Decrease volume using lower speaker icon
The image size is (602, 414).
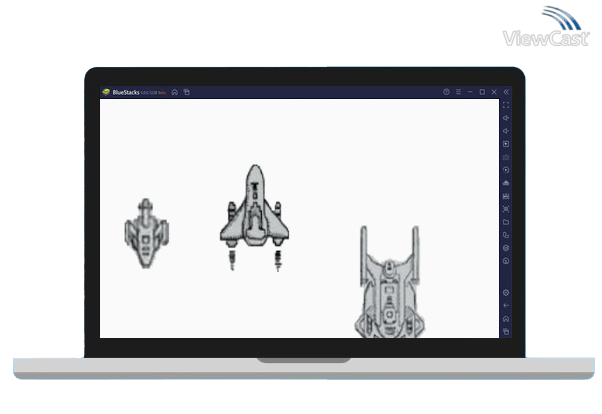tap(506, 131)
